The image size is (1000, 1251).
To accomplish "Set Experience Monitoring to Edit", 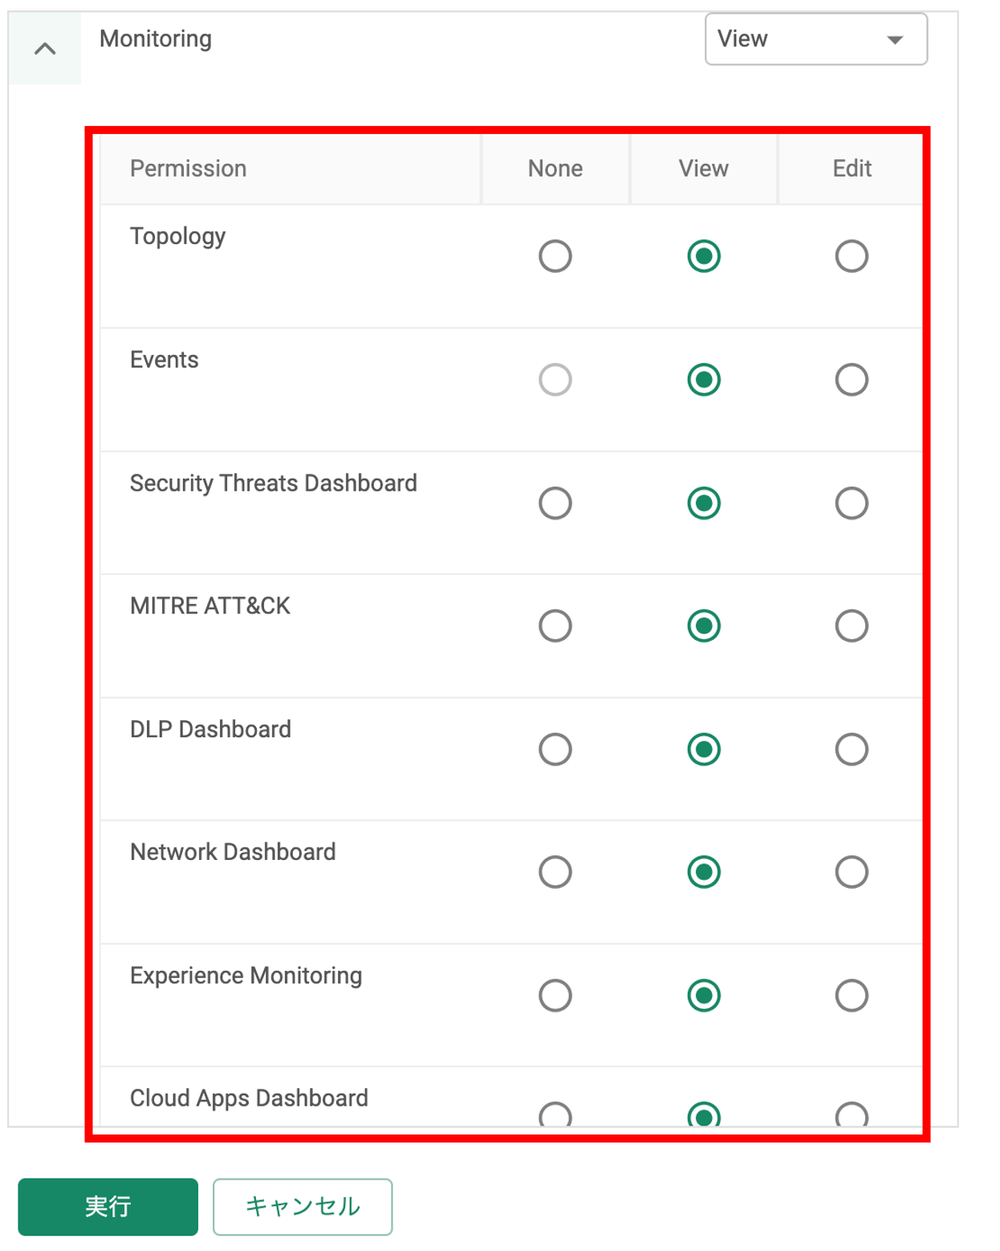I will (851, 996).
